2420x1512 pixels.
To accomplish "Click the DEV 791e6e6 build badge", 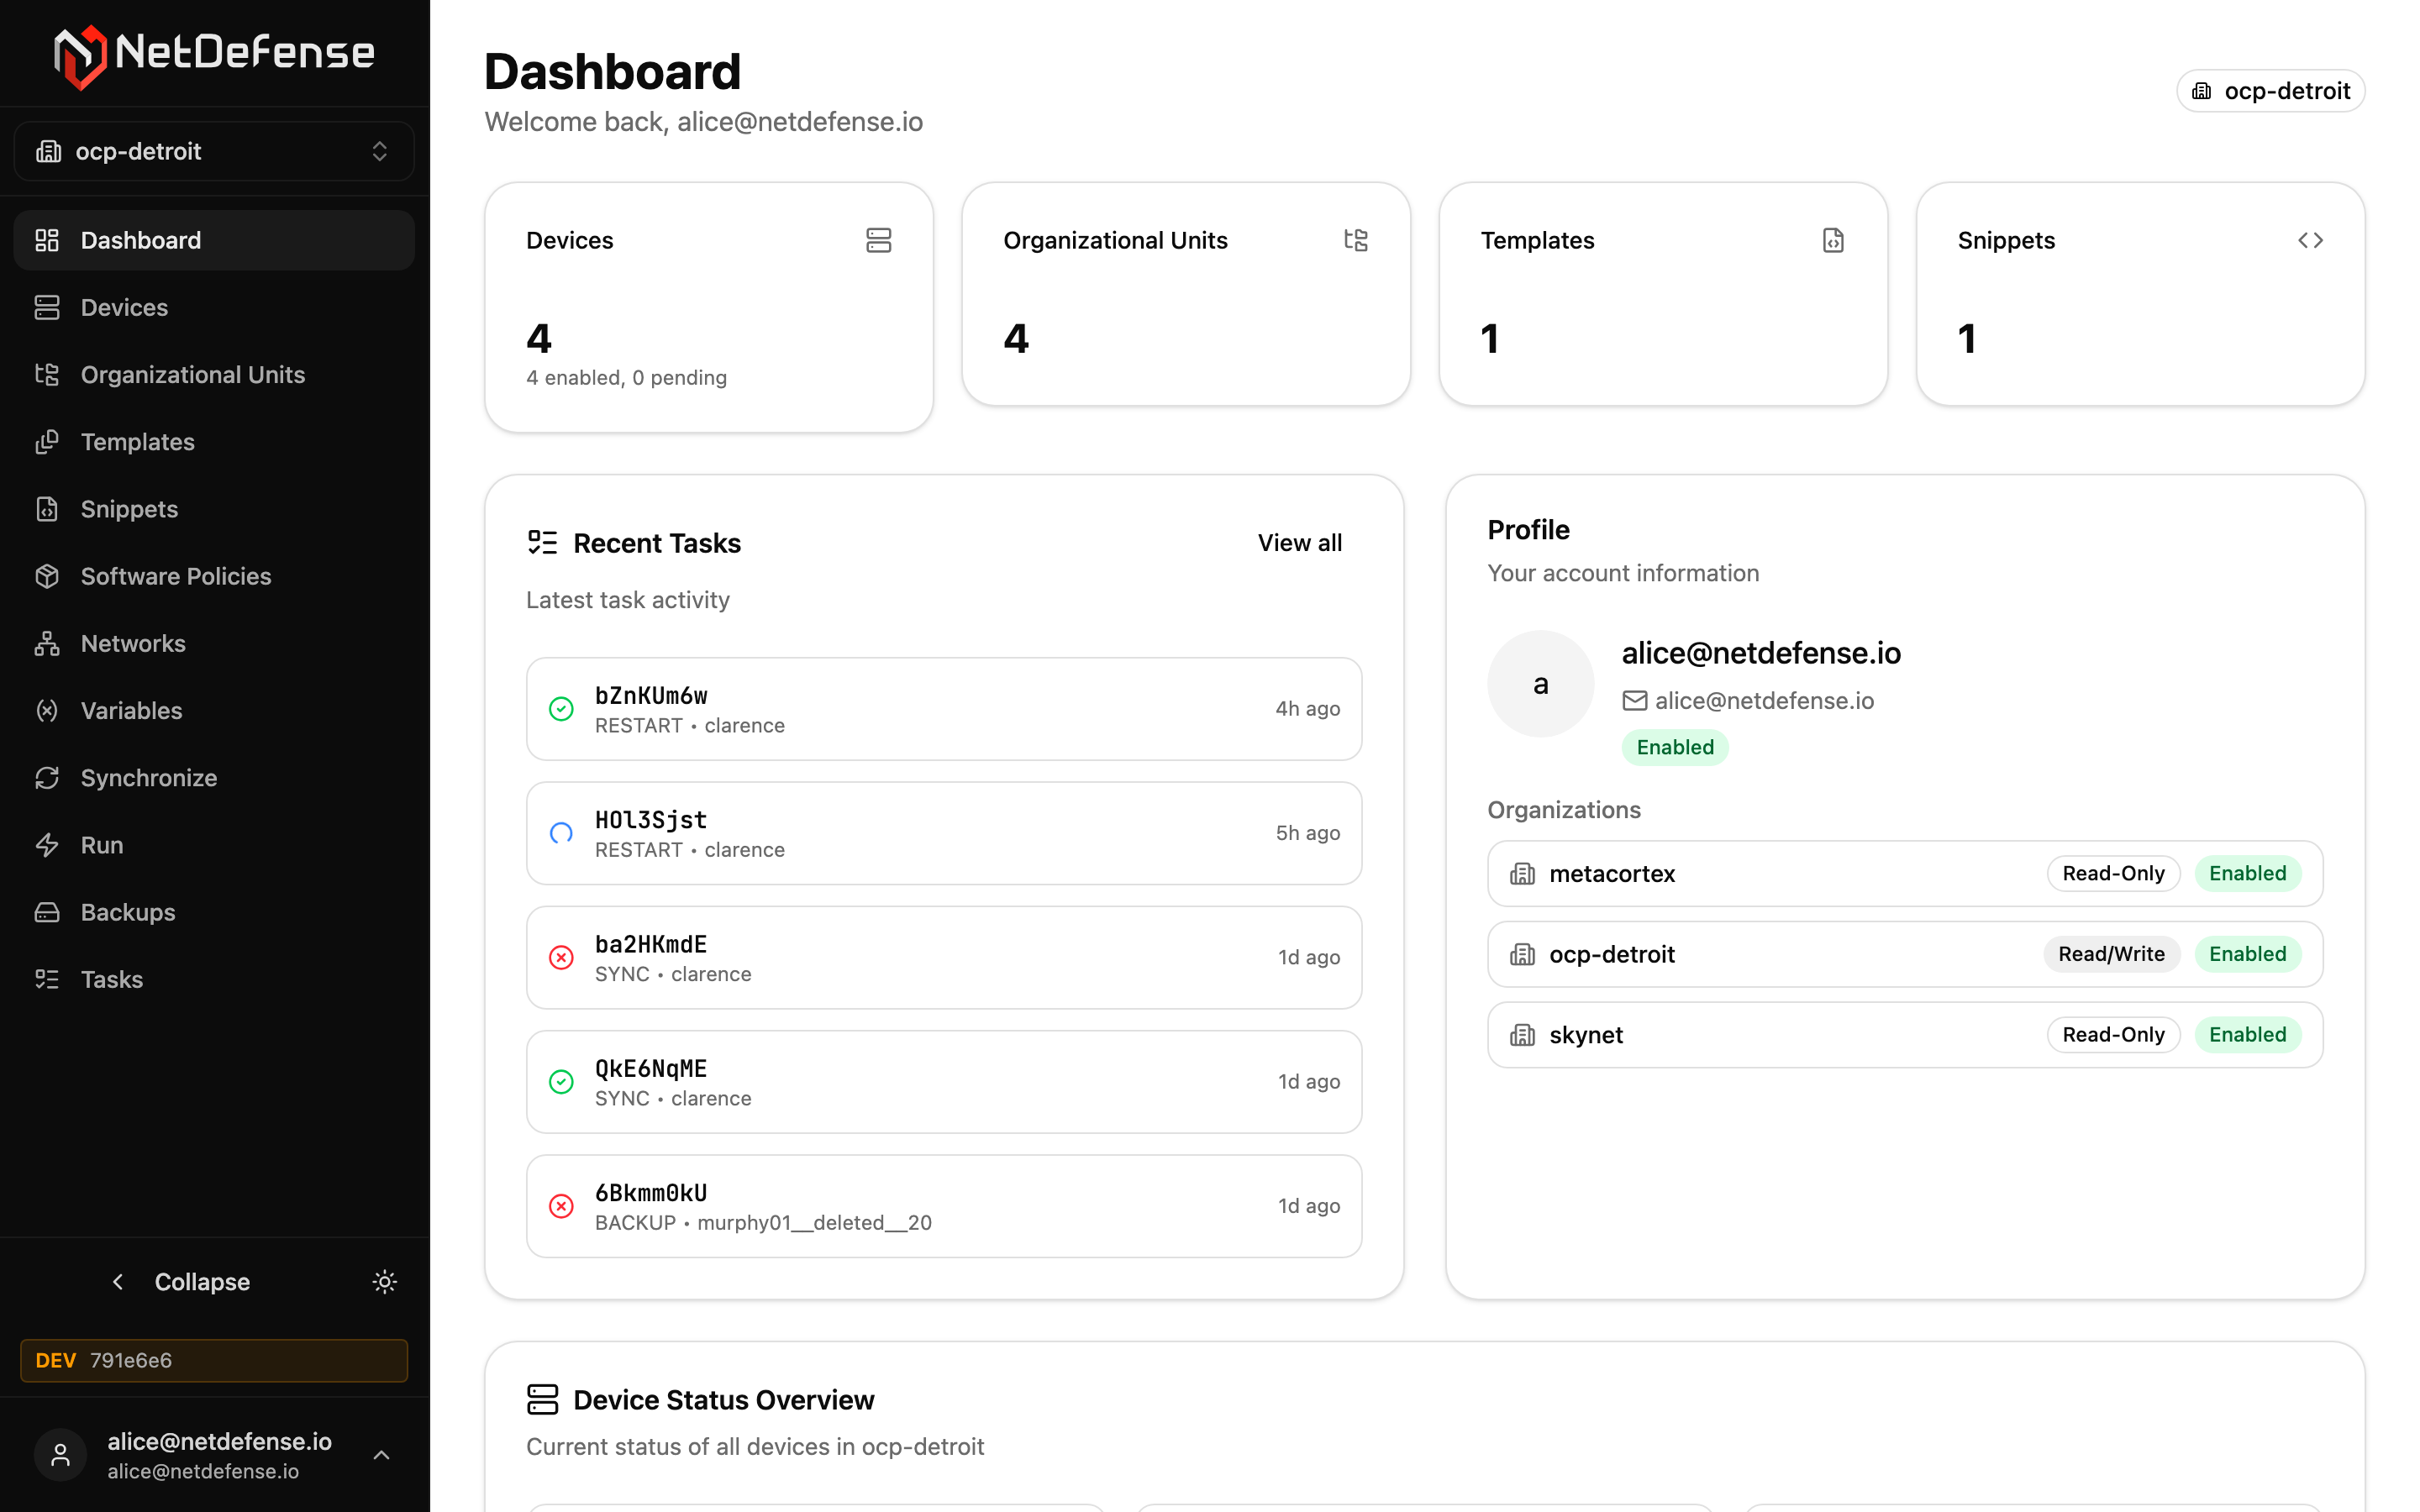I will [x=214, y=1360].
